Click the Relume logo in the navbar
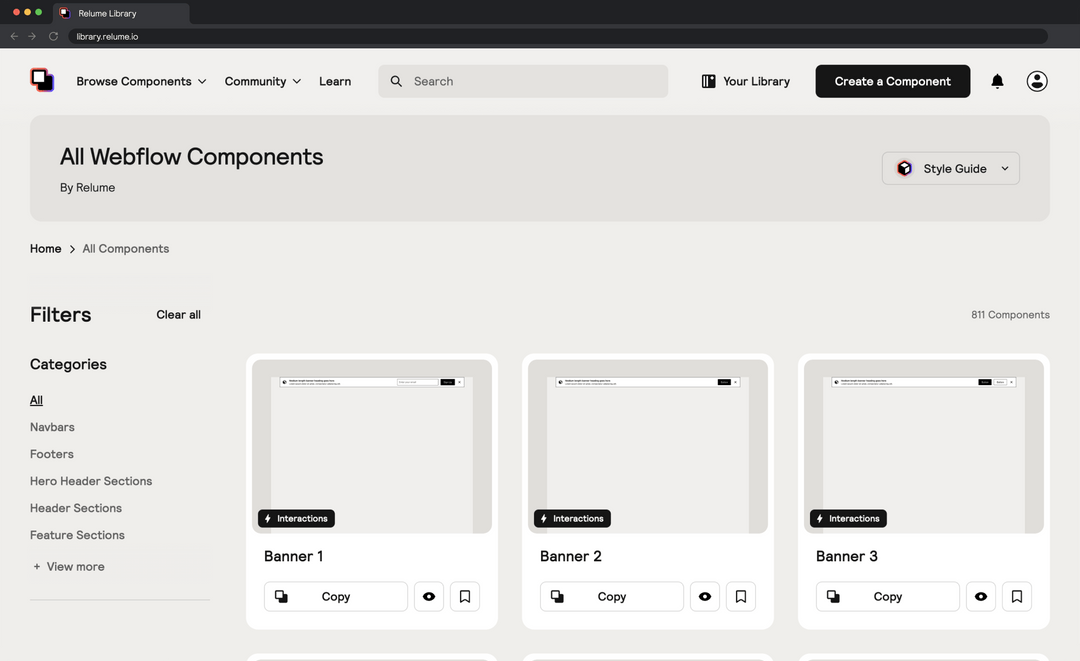1080x661 pixels. 42,80
